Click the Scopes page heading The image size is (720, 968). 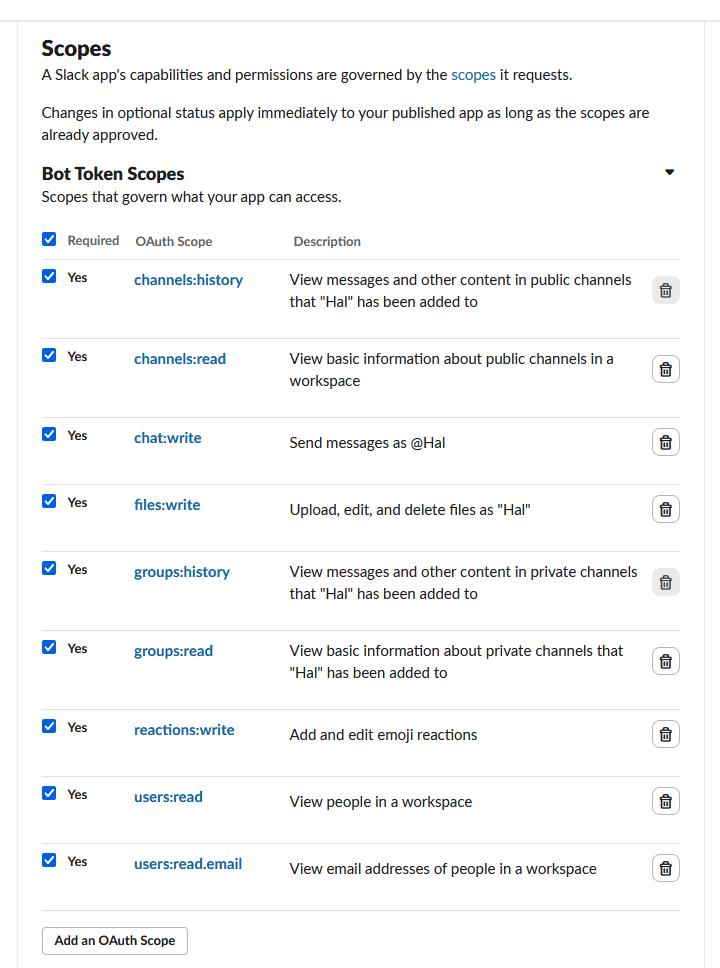click(x=76, y=48)
